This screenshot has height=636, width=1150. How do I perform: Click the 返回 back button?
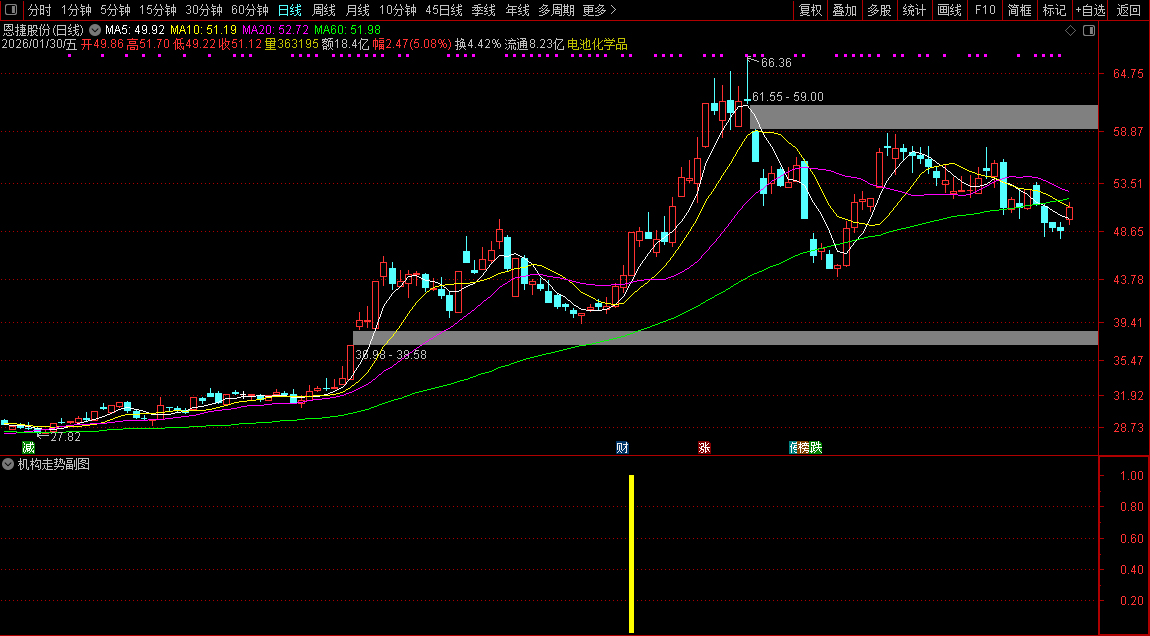click(x=1129, y=10)
